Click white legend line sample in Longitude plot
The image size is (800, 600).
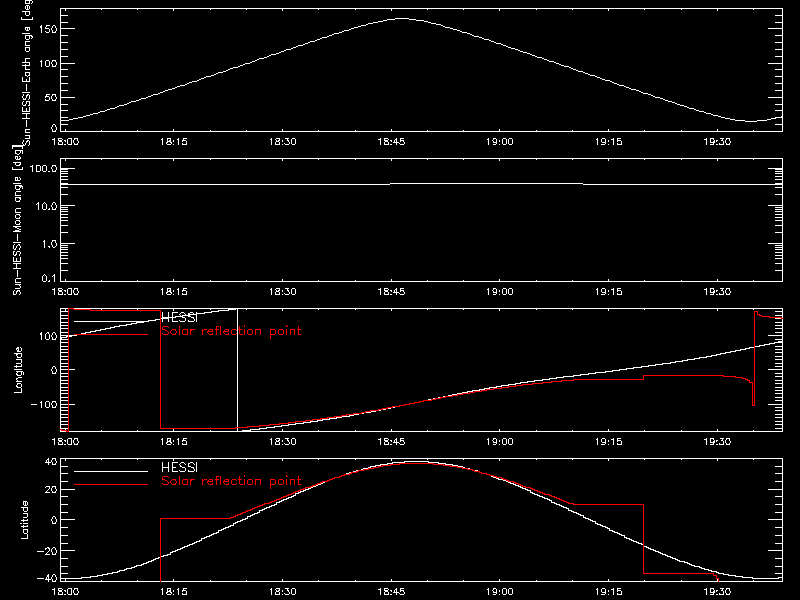(x=111, y=321)
